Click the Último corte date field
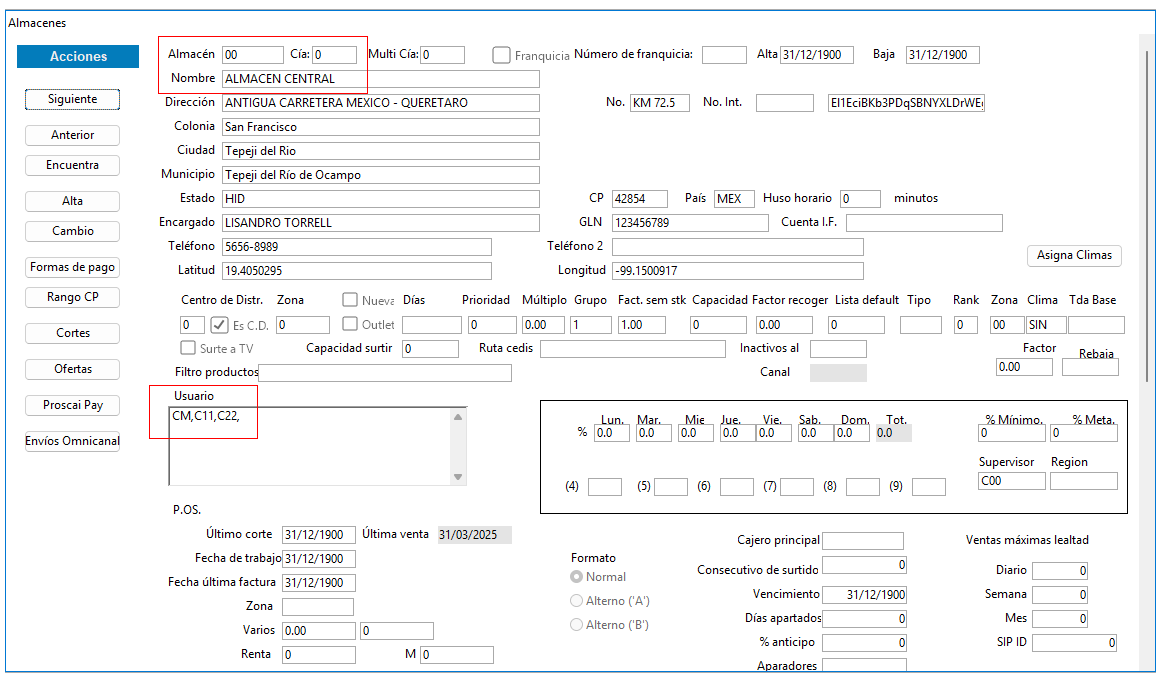Viewport: 1165px width, 682px height. click(x=319, y=534)
